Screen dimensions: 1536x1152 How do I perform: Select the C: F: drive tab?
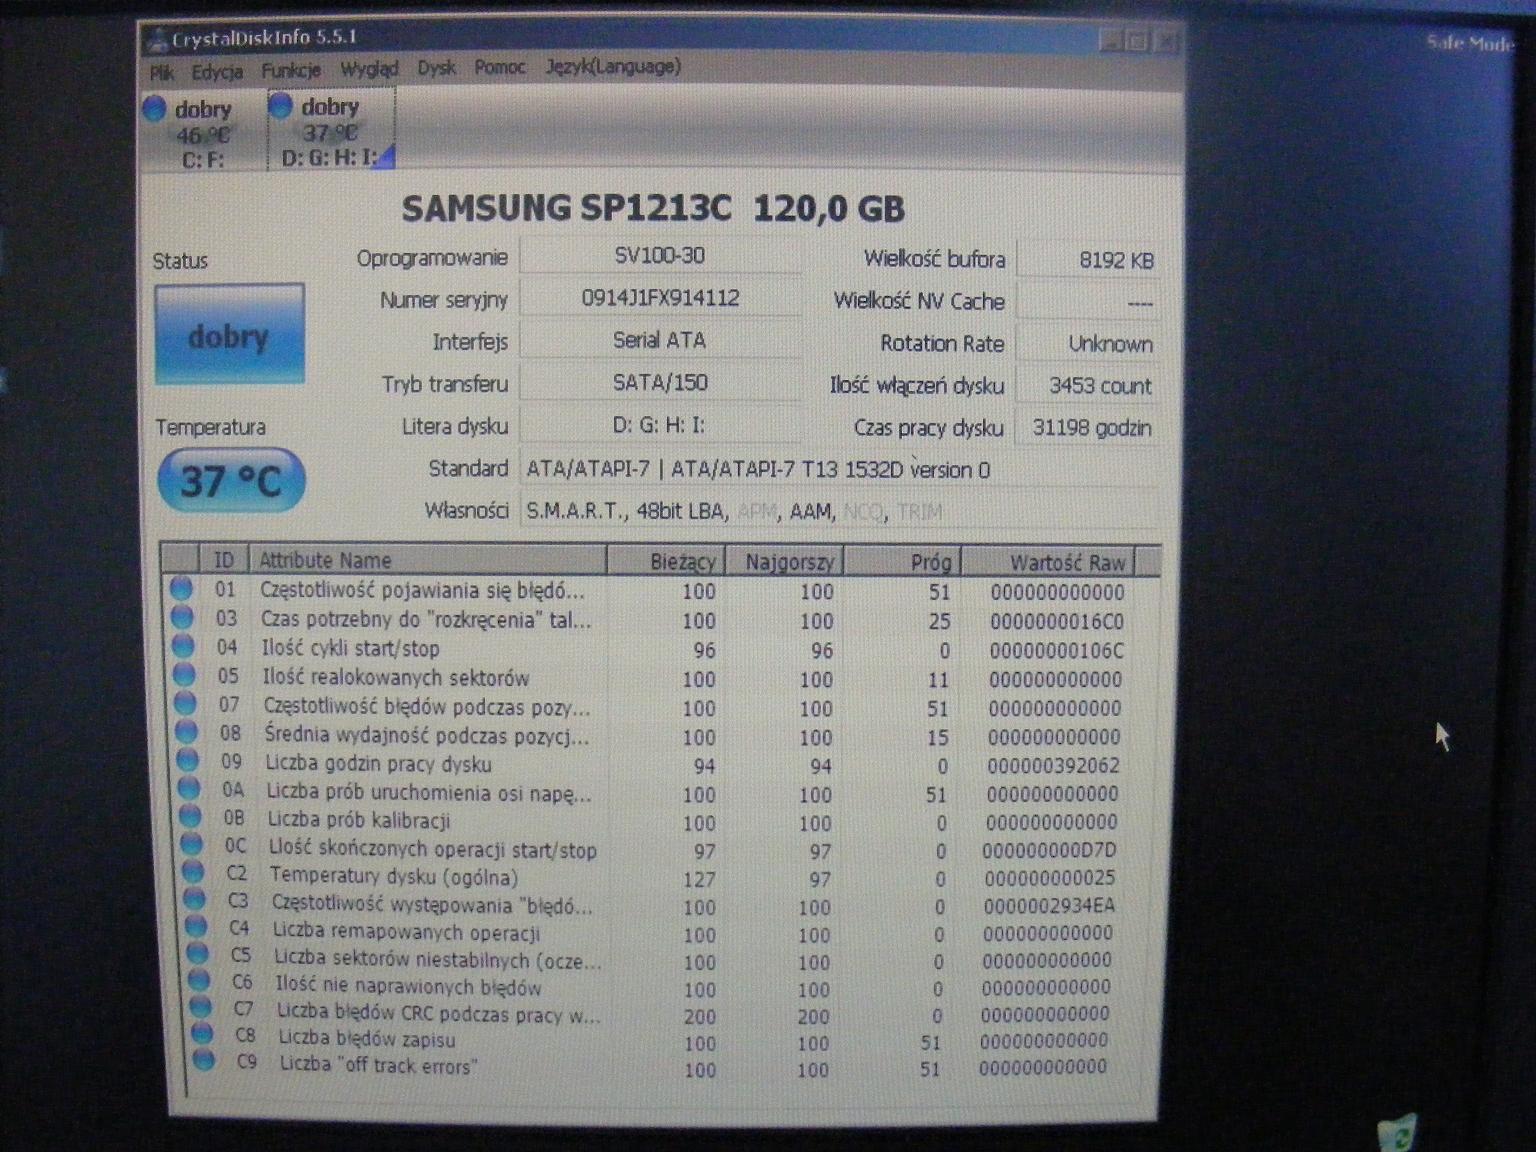200,128
